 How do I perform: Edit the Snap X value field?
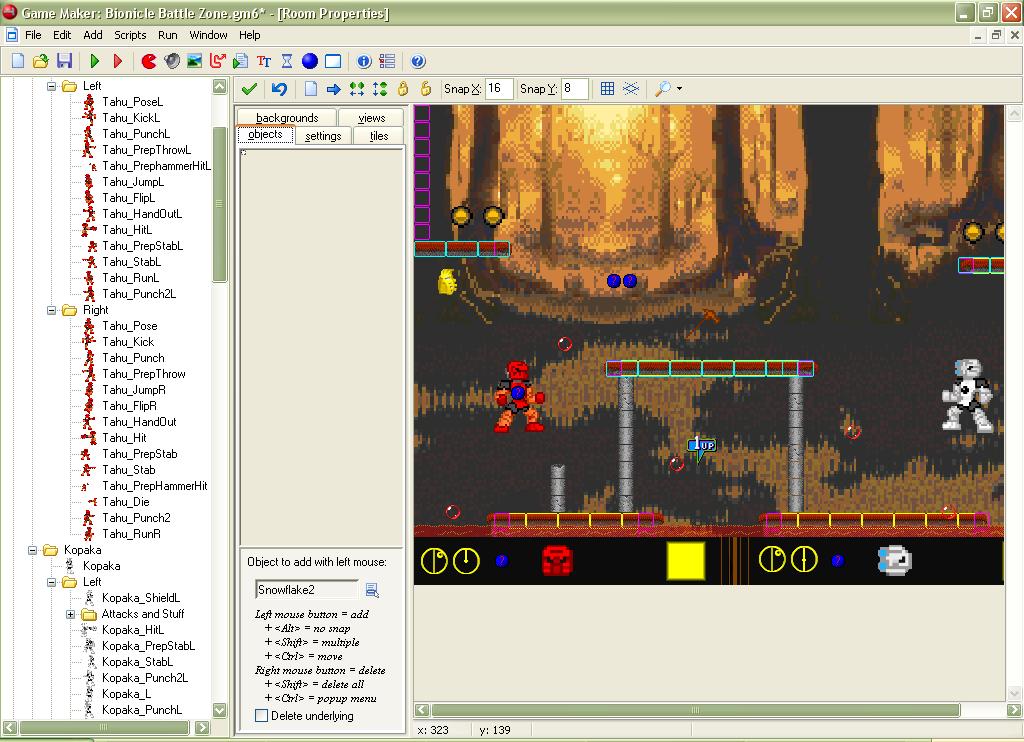click(498, 88)
